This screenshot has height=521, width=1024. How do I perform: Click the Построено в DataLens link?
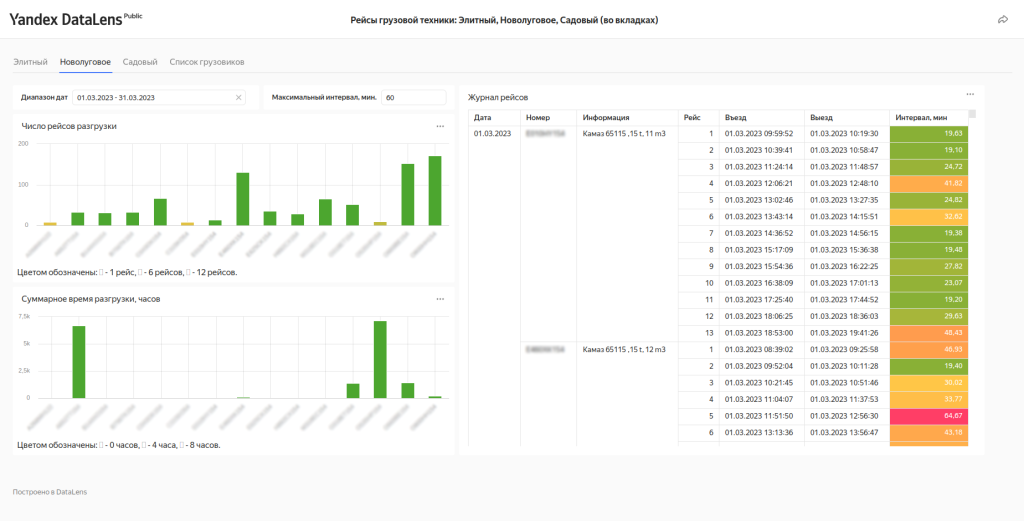49,492
